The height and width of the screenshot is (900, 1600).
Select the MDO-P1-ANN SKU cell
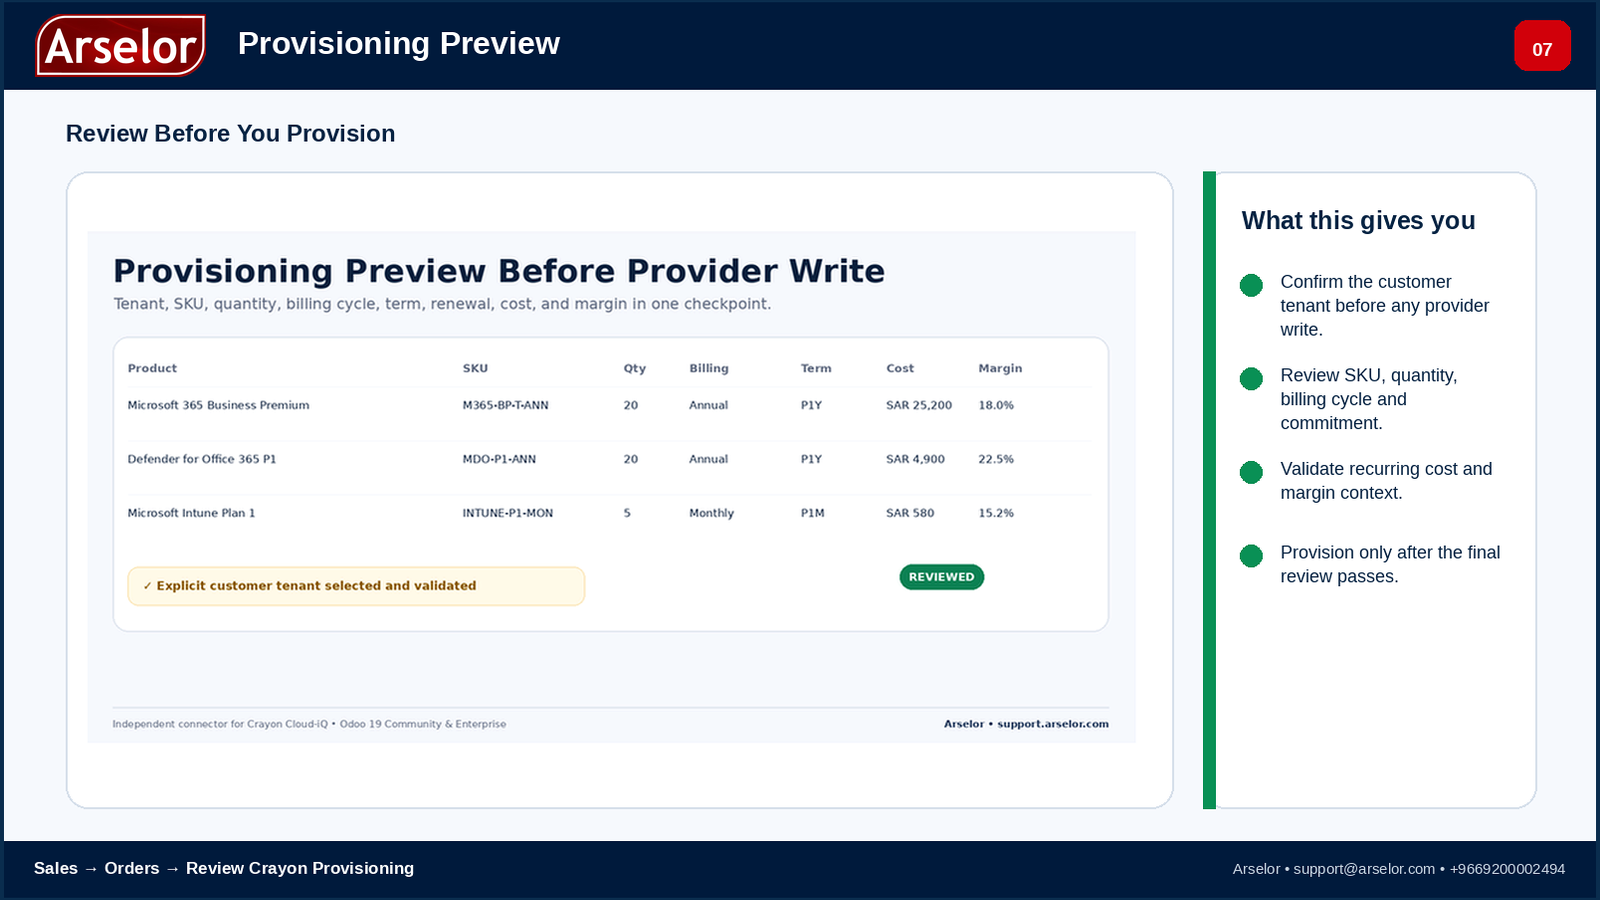[x=499, y=459]
